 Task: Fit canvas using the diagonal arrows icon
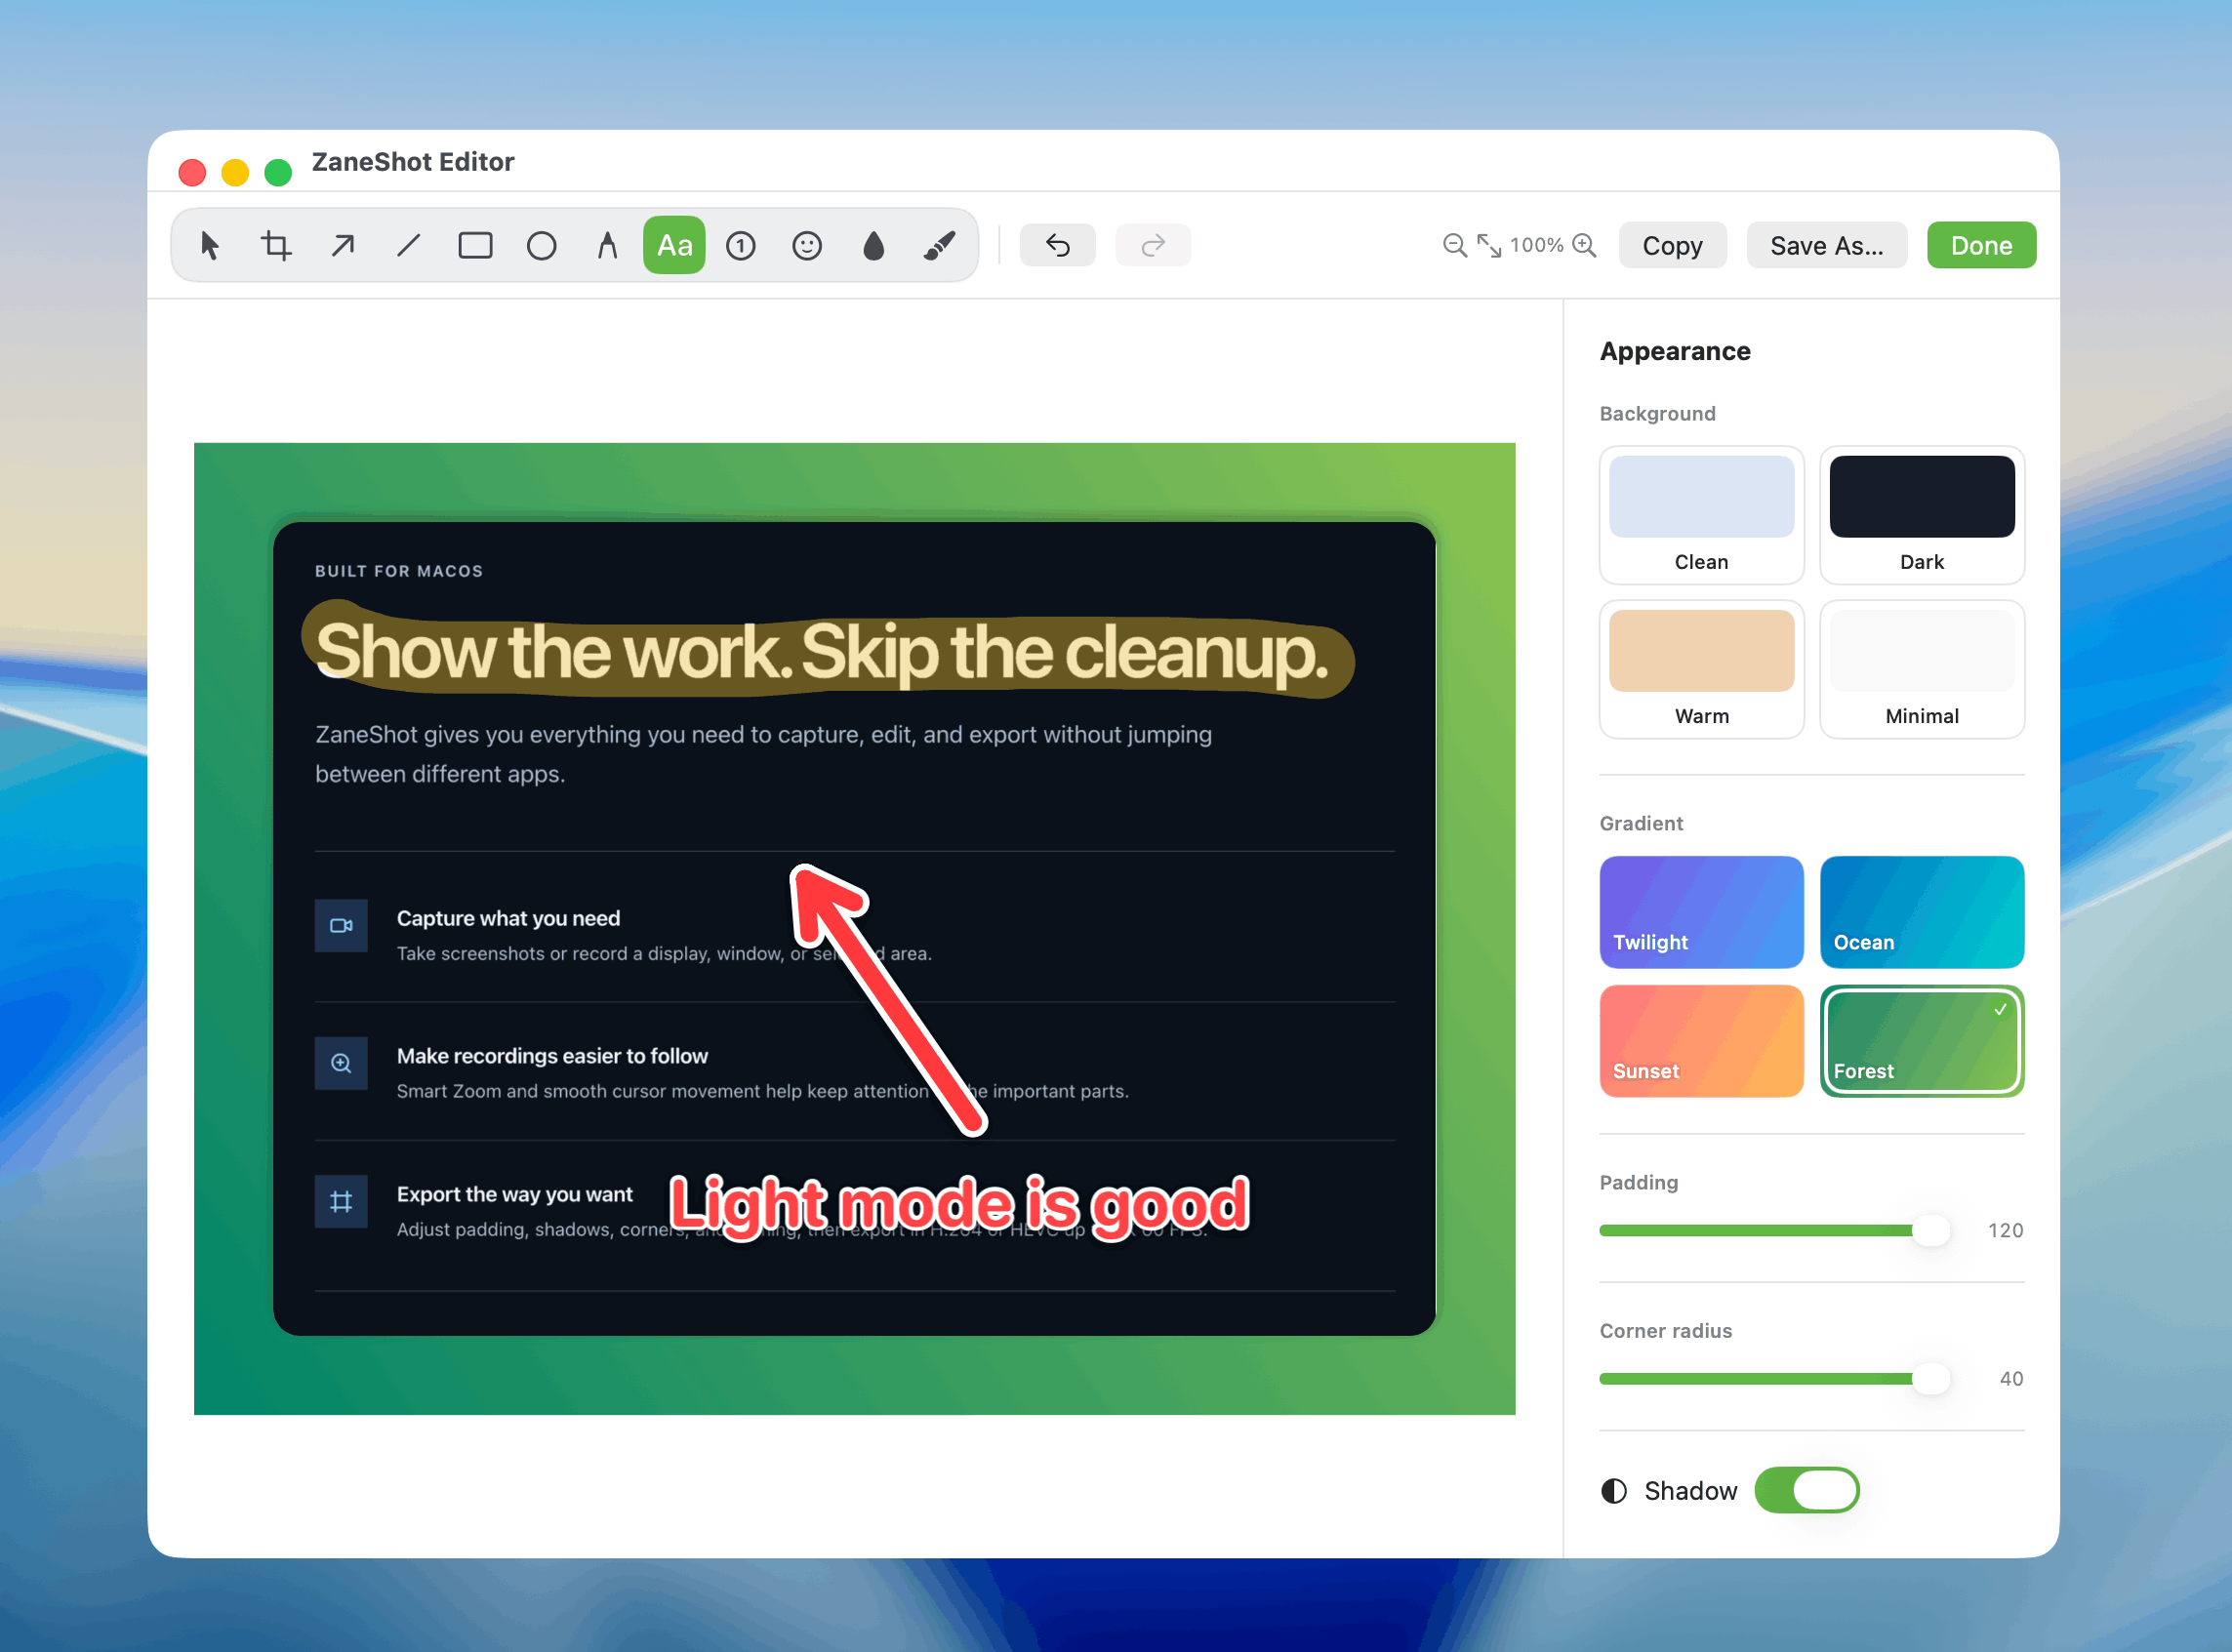click(x=1489, y=245)
